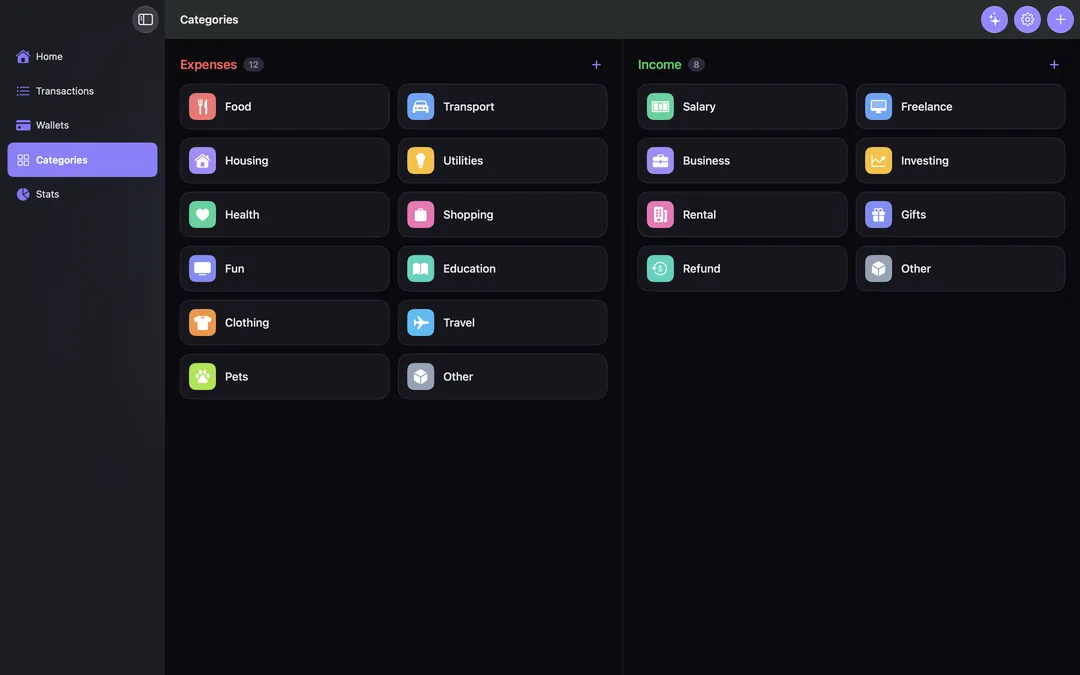Open the Transport category label
The image size is (1080, 675).
[468, 107]
